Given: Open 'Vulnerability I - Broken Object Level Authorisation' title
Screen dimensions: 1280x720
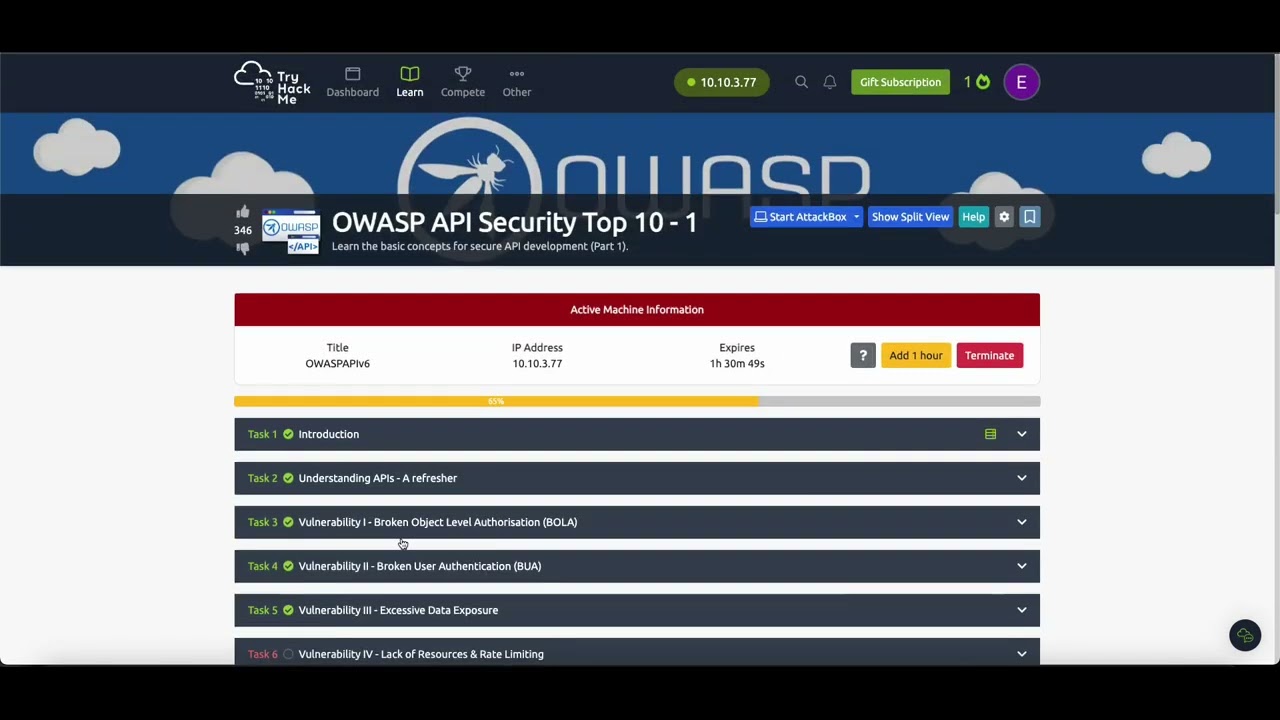Looking at the screenshot, I should click(438, 522).
